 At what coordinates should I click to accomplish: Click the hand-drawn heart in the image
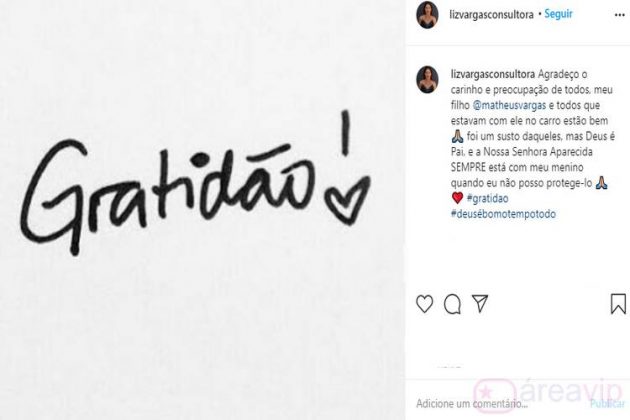pos(347,201)
